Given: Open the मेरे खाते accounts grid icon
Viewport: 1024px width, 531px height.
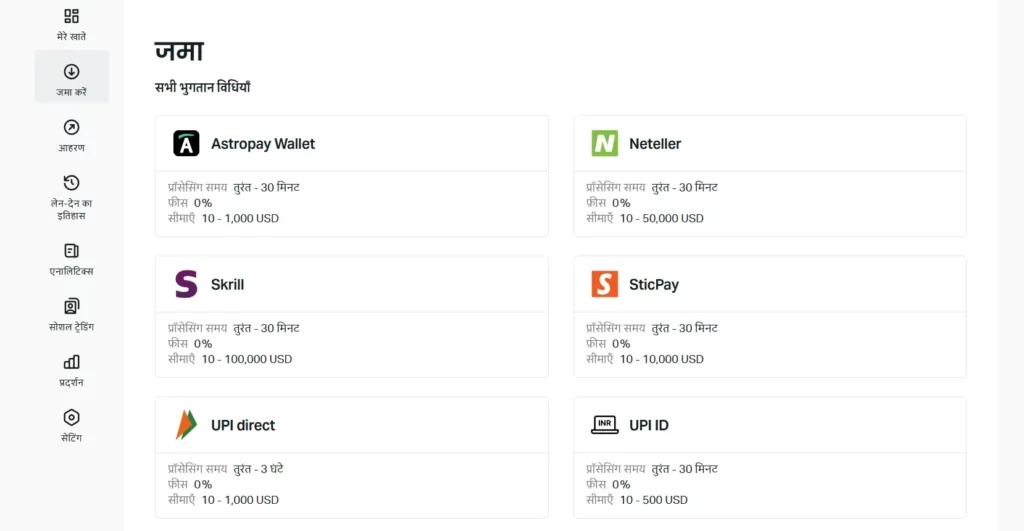Looking at the screenshot, I should click(x=71, y=16).
